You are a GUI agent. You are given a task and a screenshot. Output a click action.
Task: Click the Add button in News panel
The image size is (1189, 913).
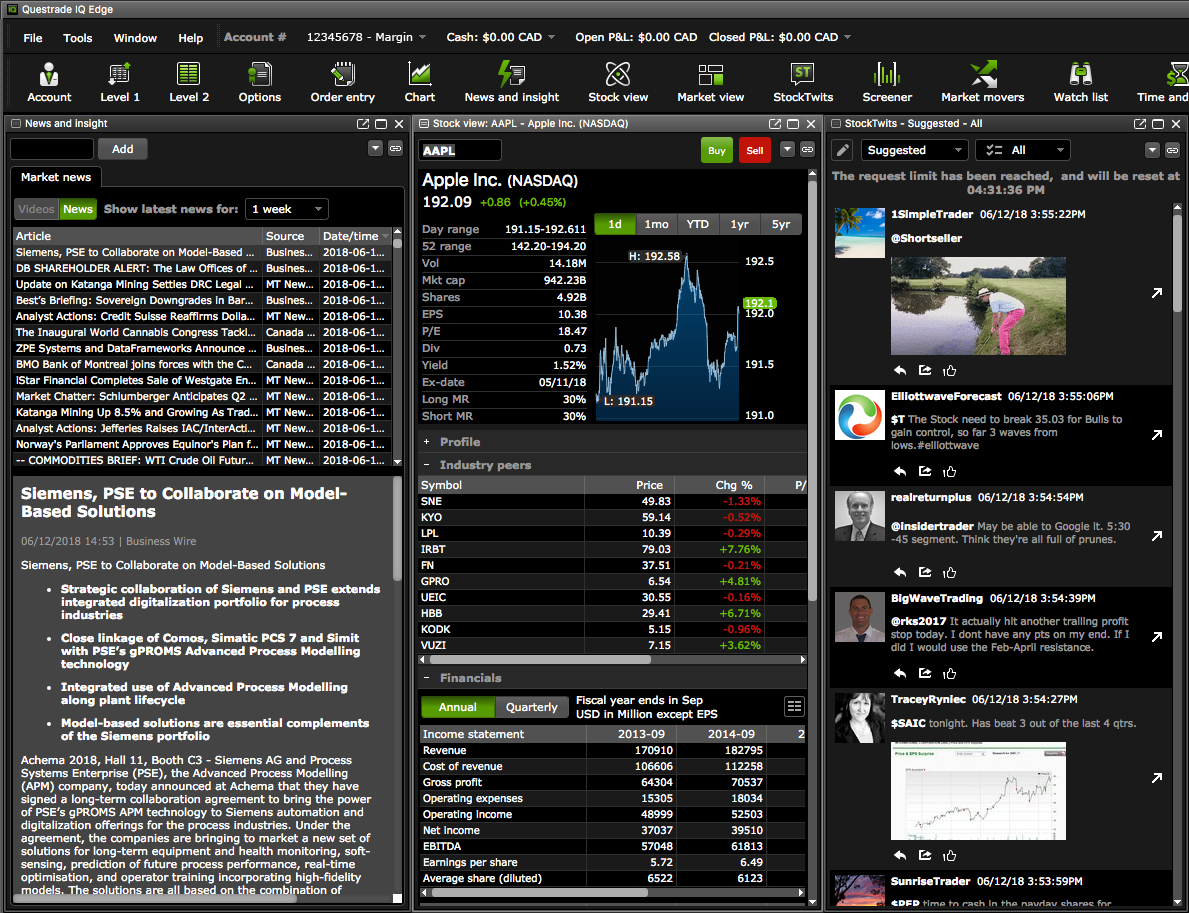(x=122, y=148)
